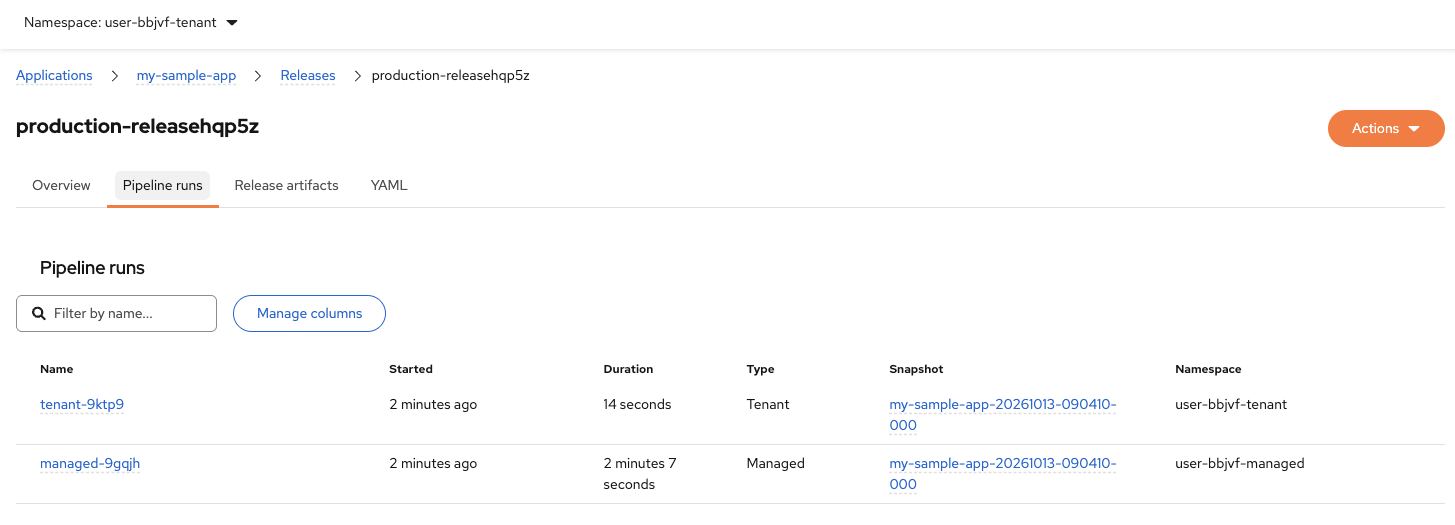The height and width of the screenshot is (525, 1455).
Task: Open Manage columns dialog
Action: click(x=309, y=313)
